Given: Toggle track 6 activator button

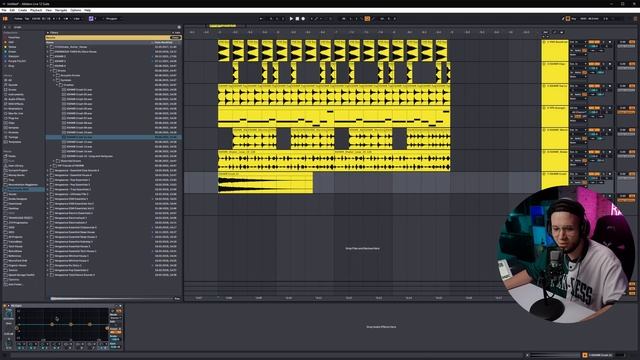Looking at the screenshot, I should 594,152.
